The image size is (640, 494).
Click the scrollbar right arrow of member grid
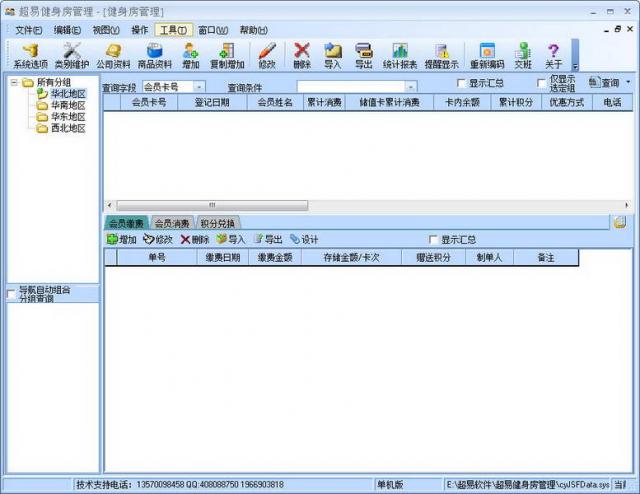[627, 205]
